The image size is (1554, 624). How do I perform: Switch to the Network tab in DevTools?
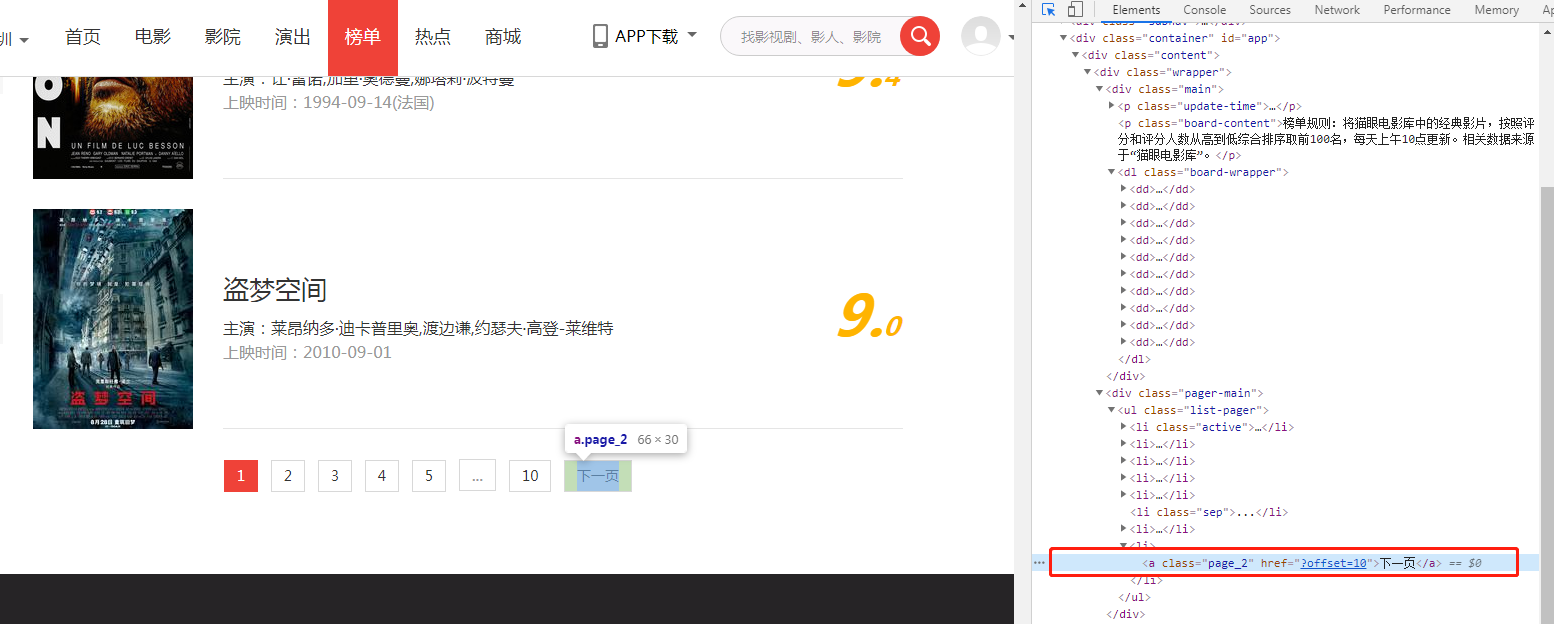coord(1336,9)
